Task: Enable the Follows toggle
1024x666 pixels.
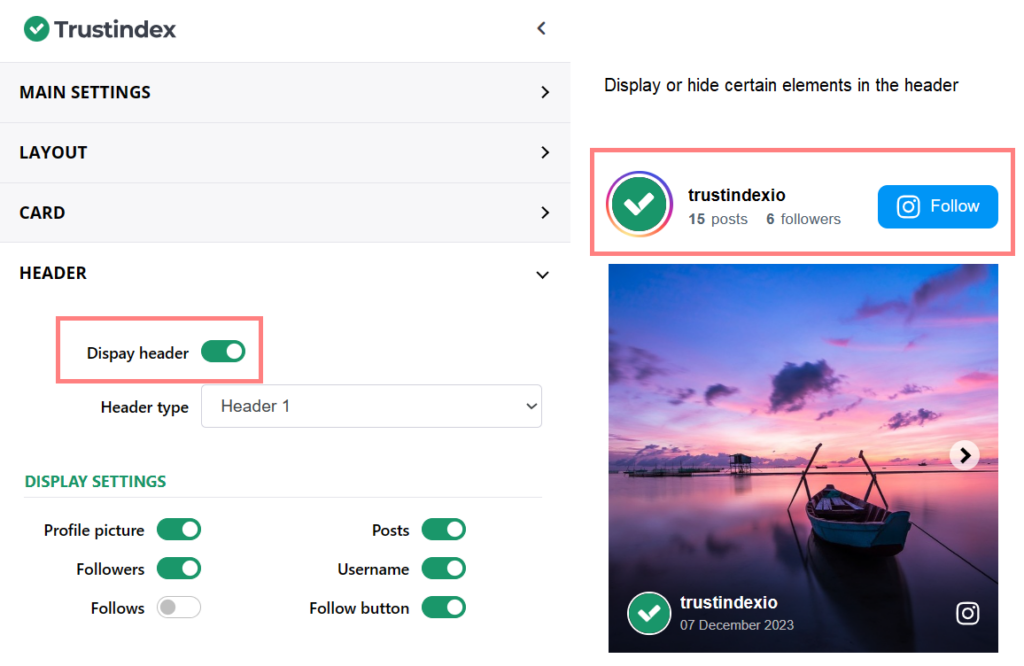Action: coord(179,607)
